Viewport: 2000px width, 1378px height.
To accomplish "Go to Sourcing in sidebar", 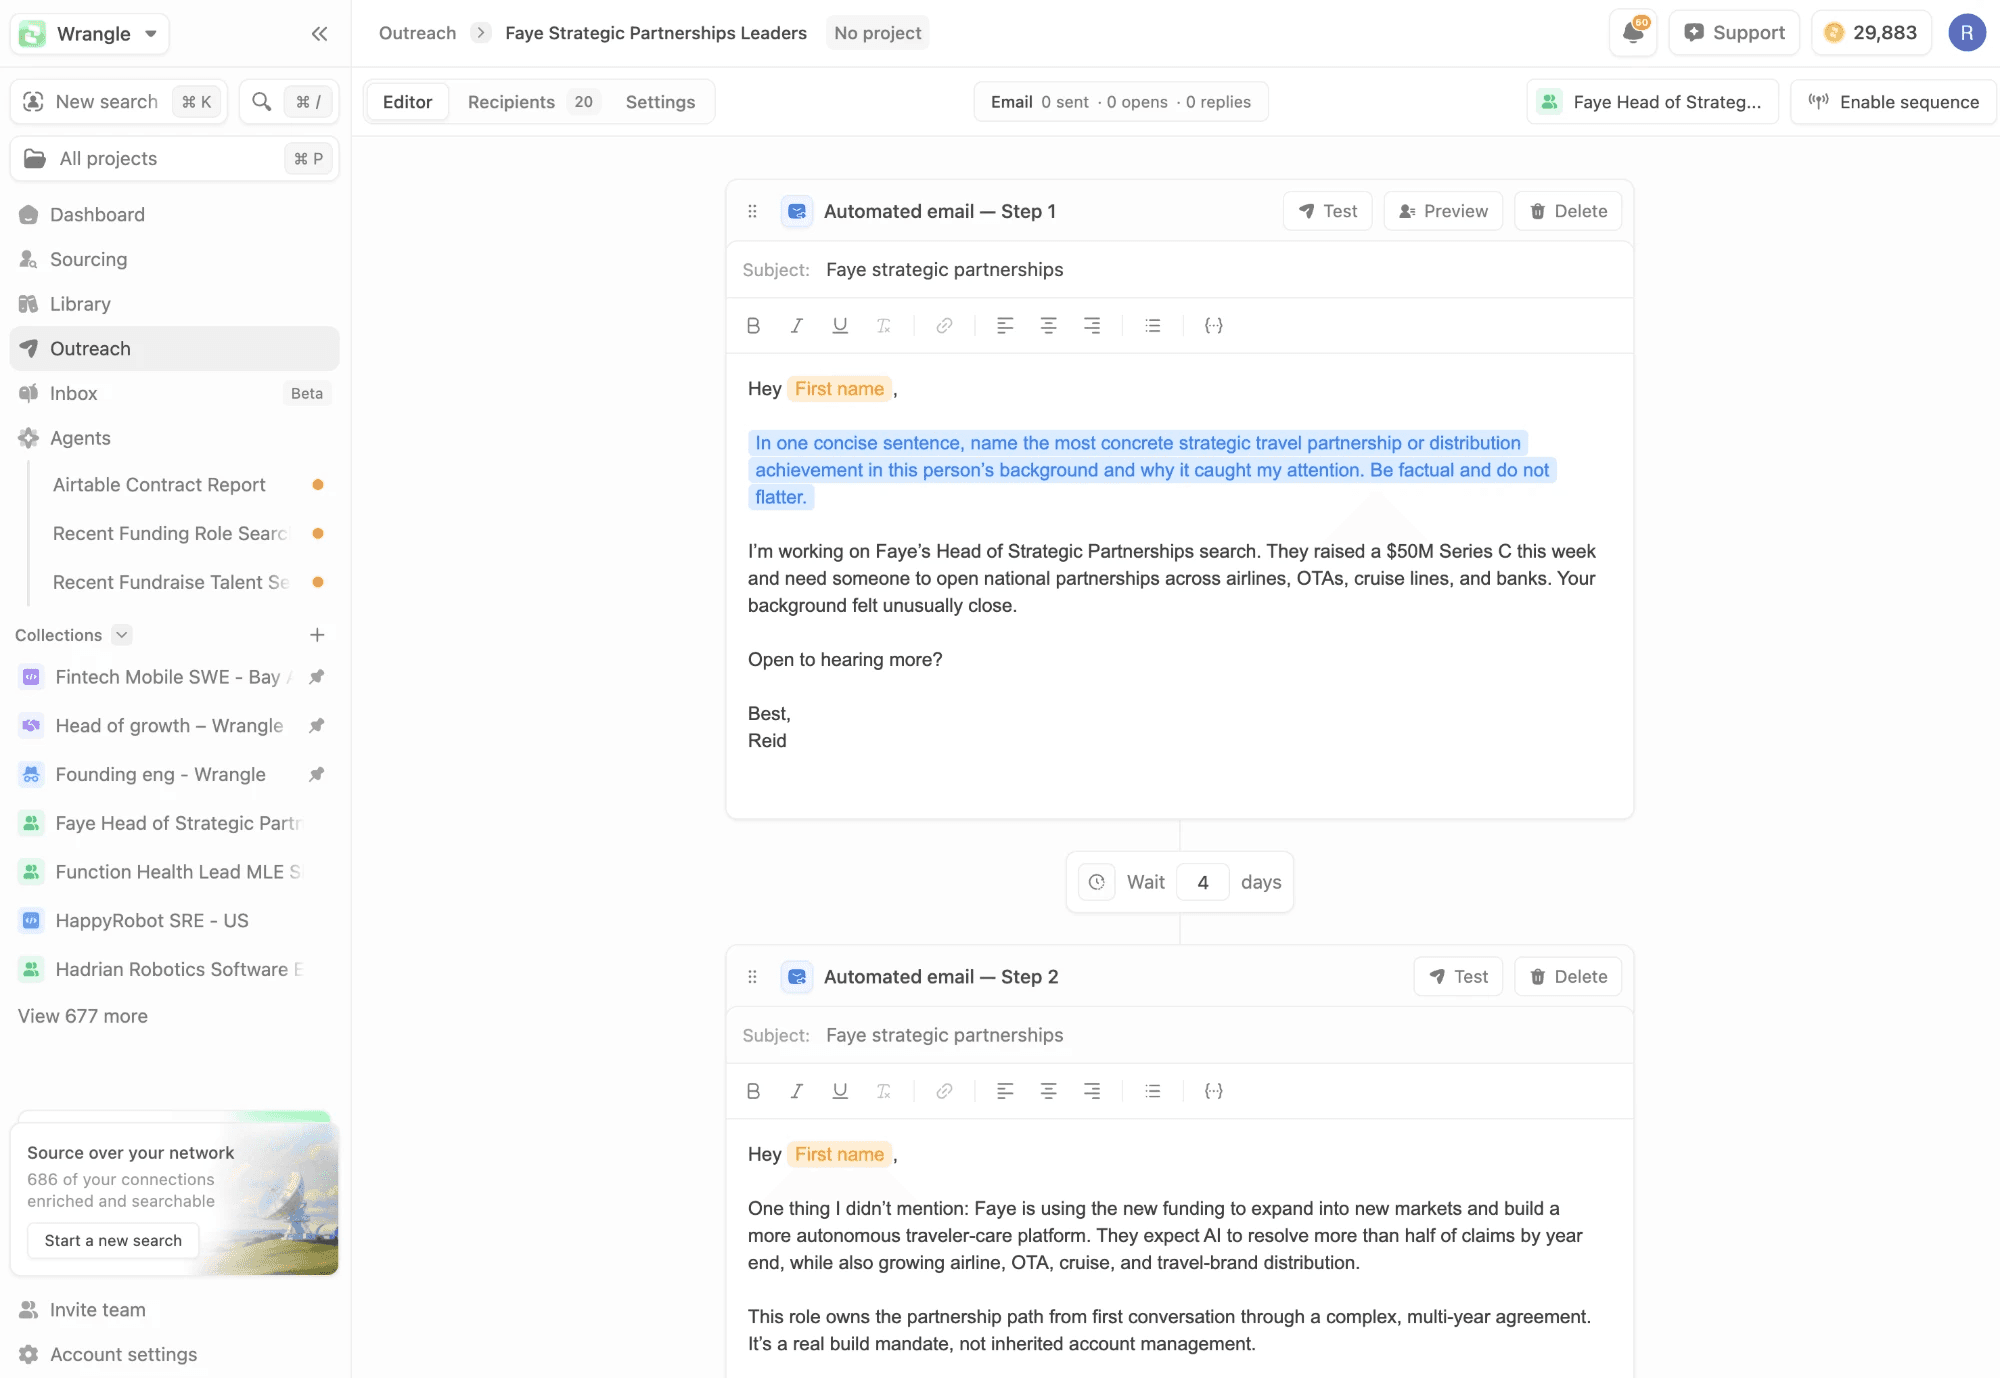I will pos(174,260).
